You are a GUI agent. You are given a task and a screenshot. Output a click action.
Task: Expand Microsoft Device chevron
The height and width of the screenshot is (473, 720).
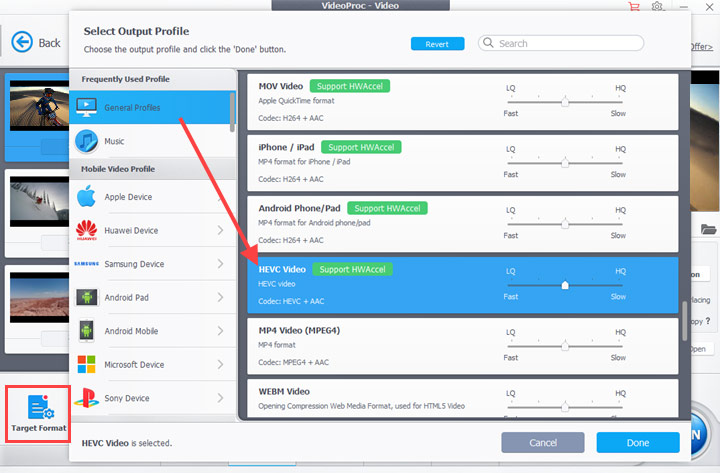(220, 364)
